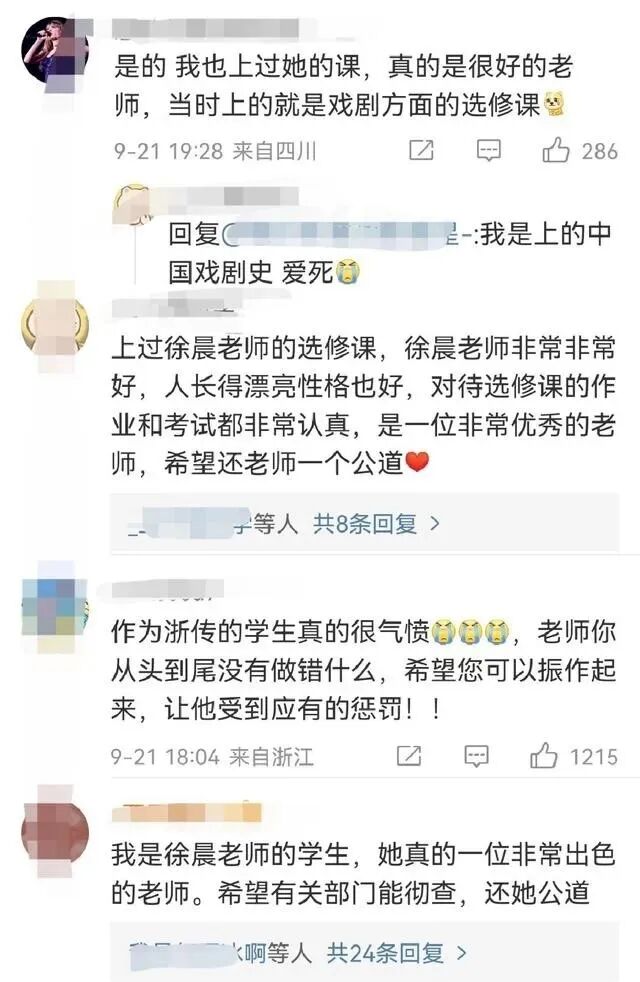Share the comment posted from 浙江
The height and width of the screenshot is (982, 640).
click(409, 756)
